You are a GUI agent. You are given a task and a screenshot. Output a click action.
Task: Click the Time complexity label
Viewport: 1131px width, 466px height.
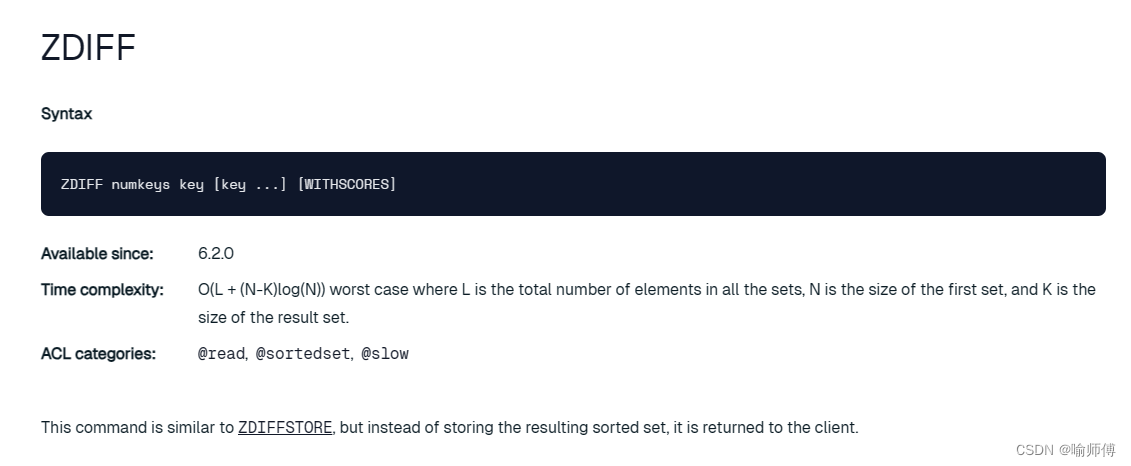[x=102, y=290]
